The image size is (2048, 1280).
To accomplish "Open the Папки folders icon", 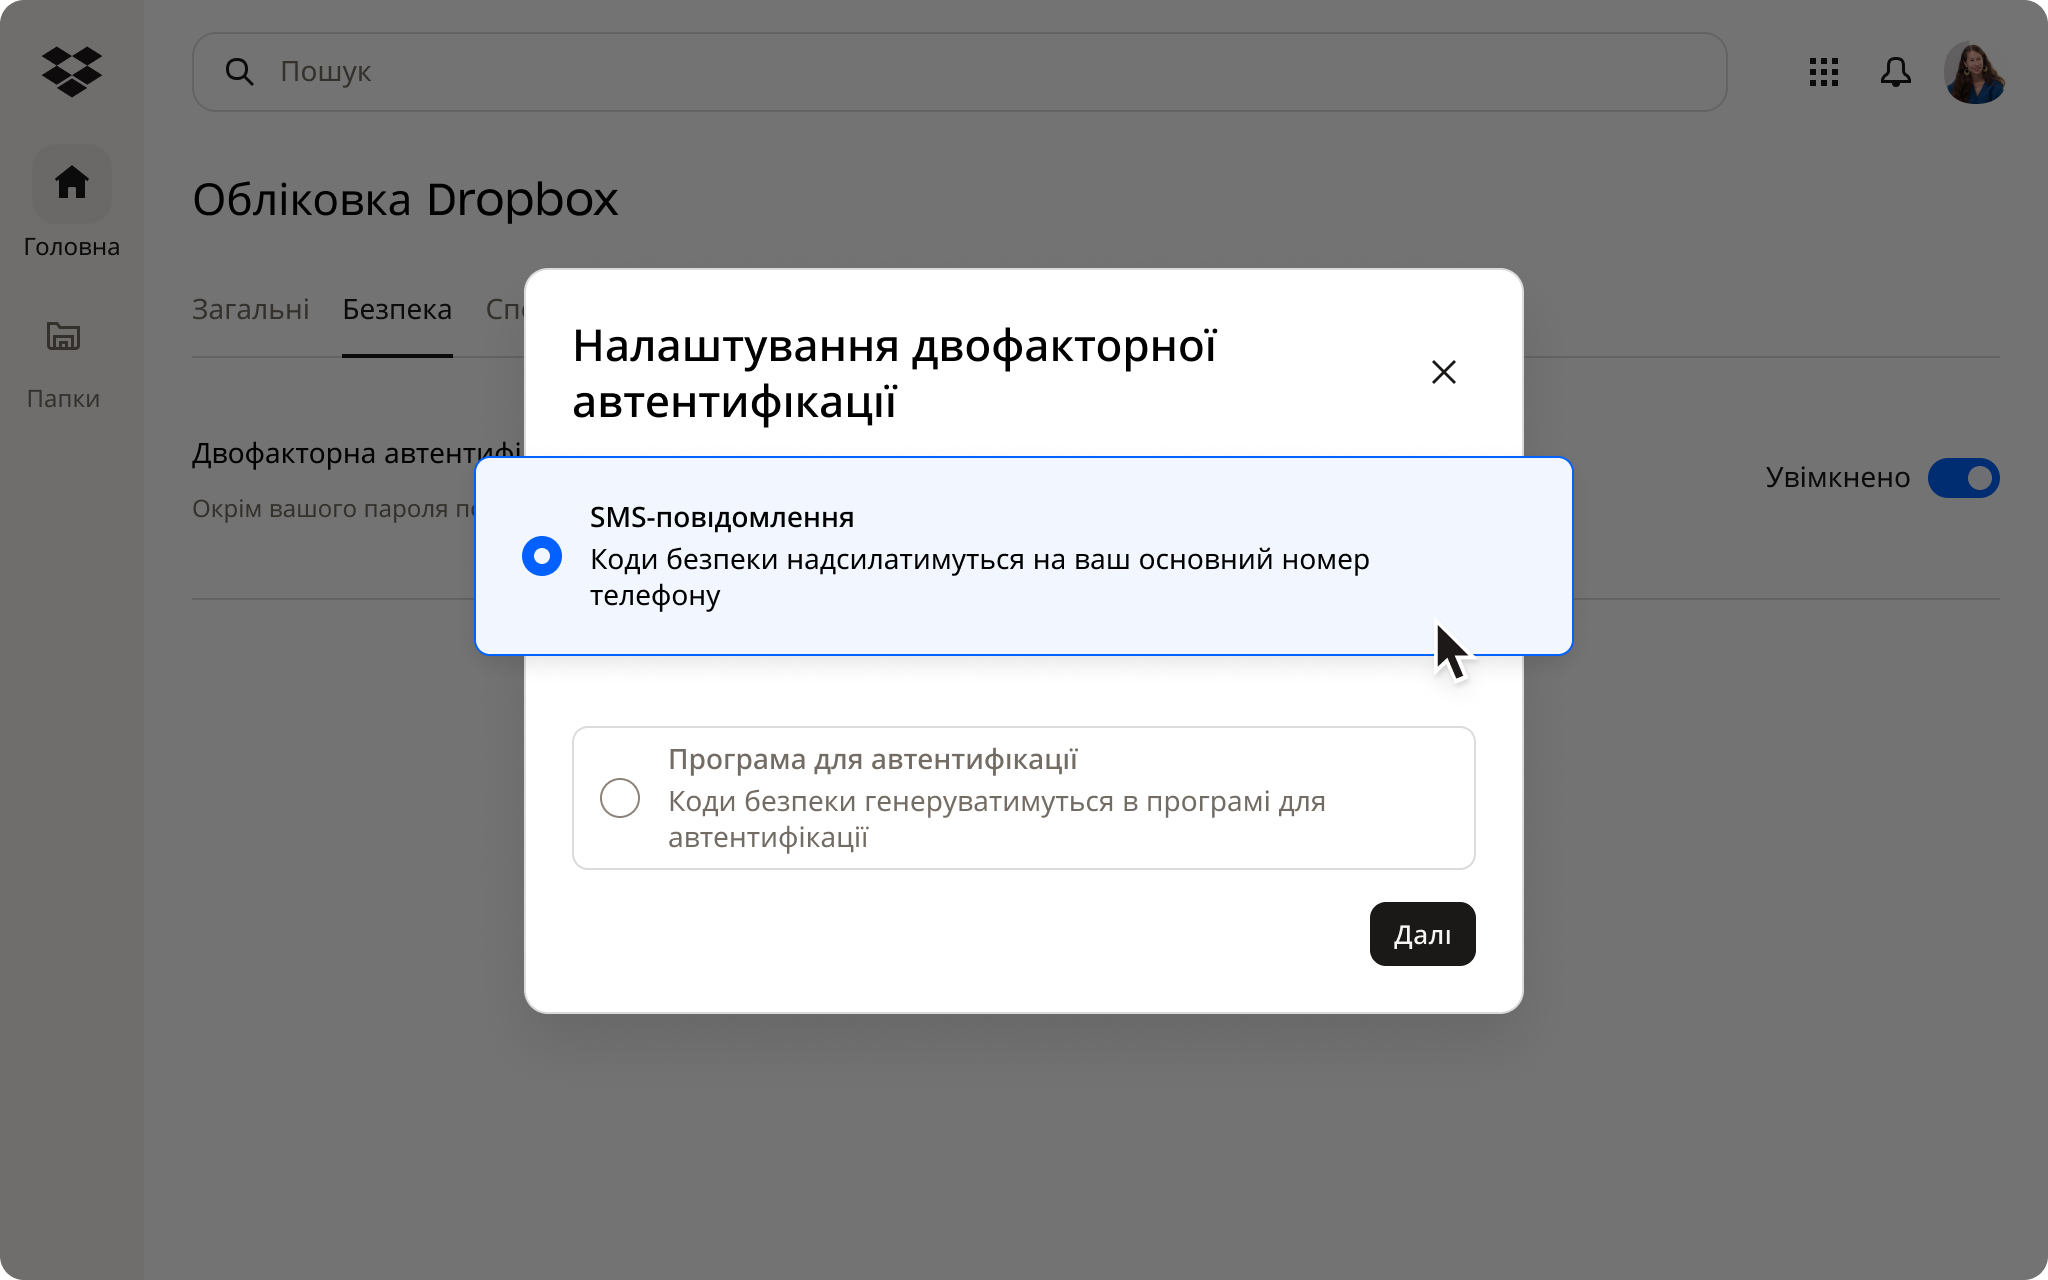I will (63, 336).
